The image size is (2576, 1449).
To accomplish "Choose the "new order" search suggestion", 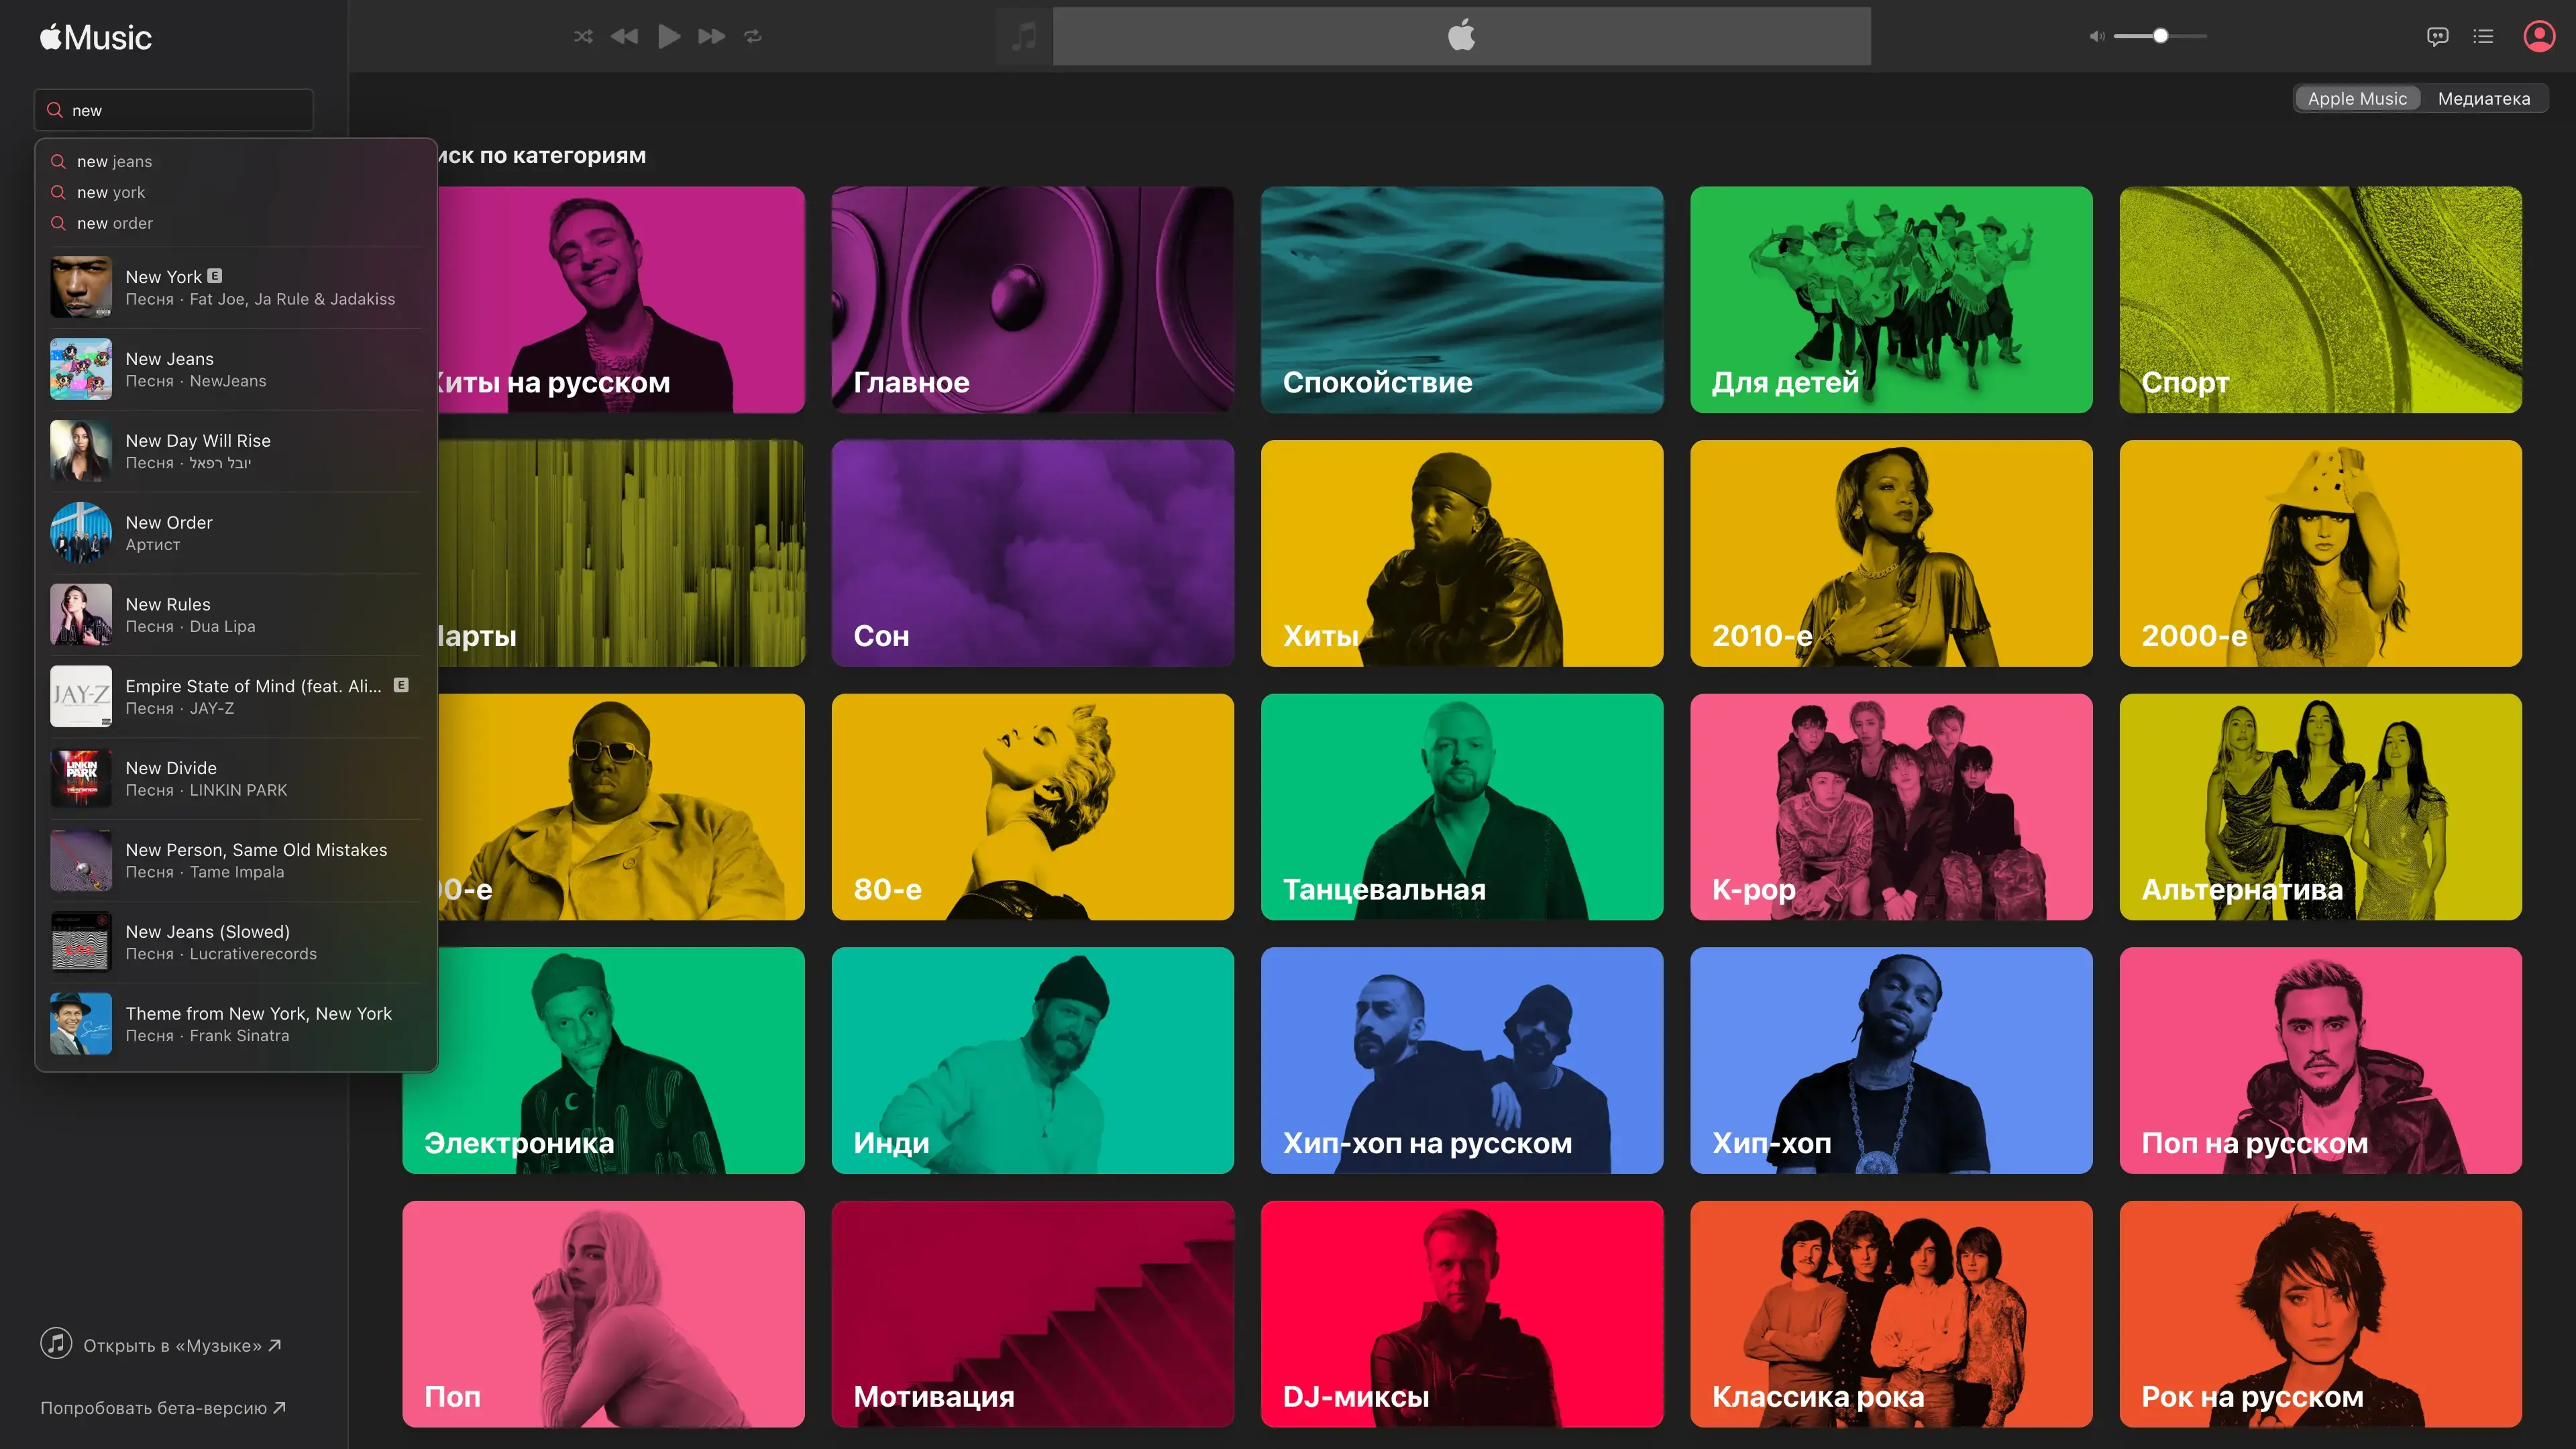I will click(x=115, y=223).
